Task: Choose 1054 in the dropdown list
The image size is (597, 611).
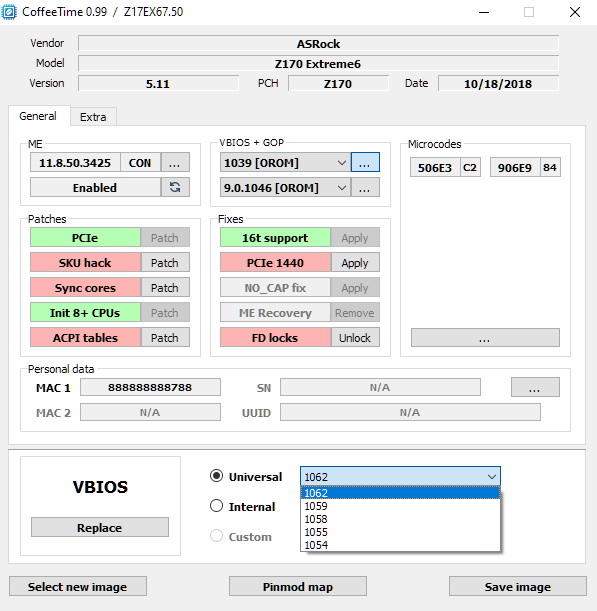Action: coord(400,545)
